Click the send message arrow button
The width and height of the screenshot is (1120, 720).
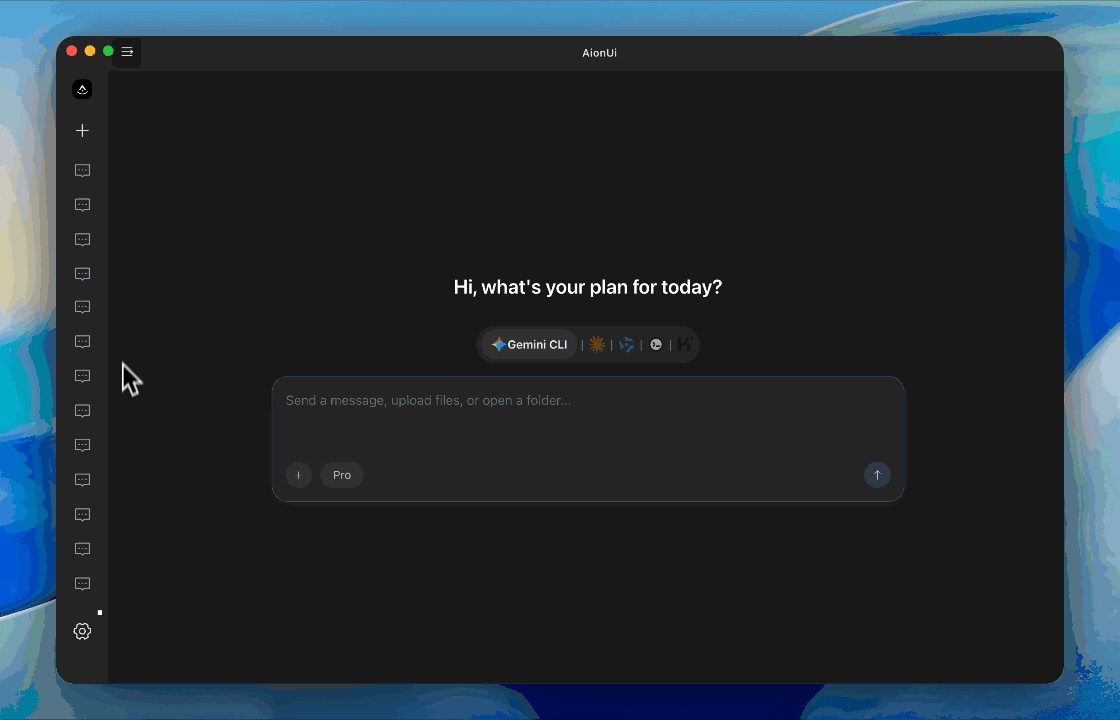tap(877, 475)
